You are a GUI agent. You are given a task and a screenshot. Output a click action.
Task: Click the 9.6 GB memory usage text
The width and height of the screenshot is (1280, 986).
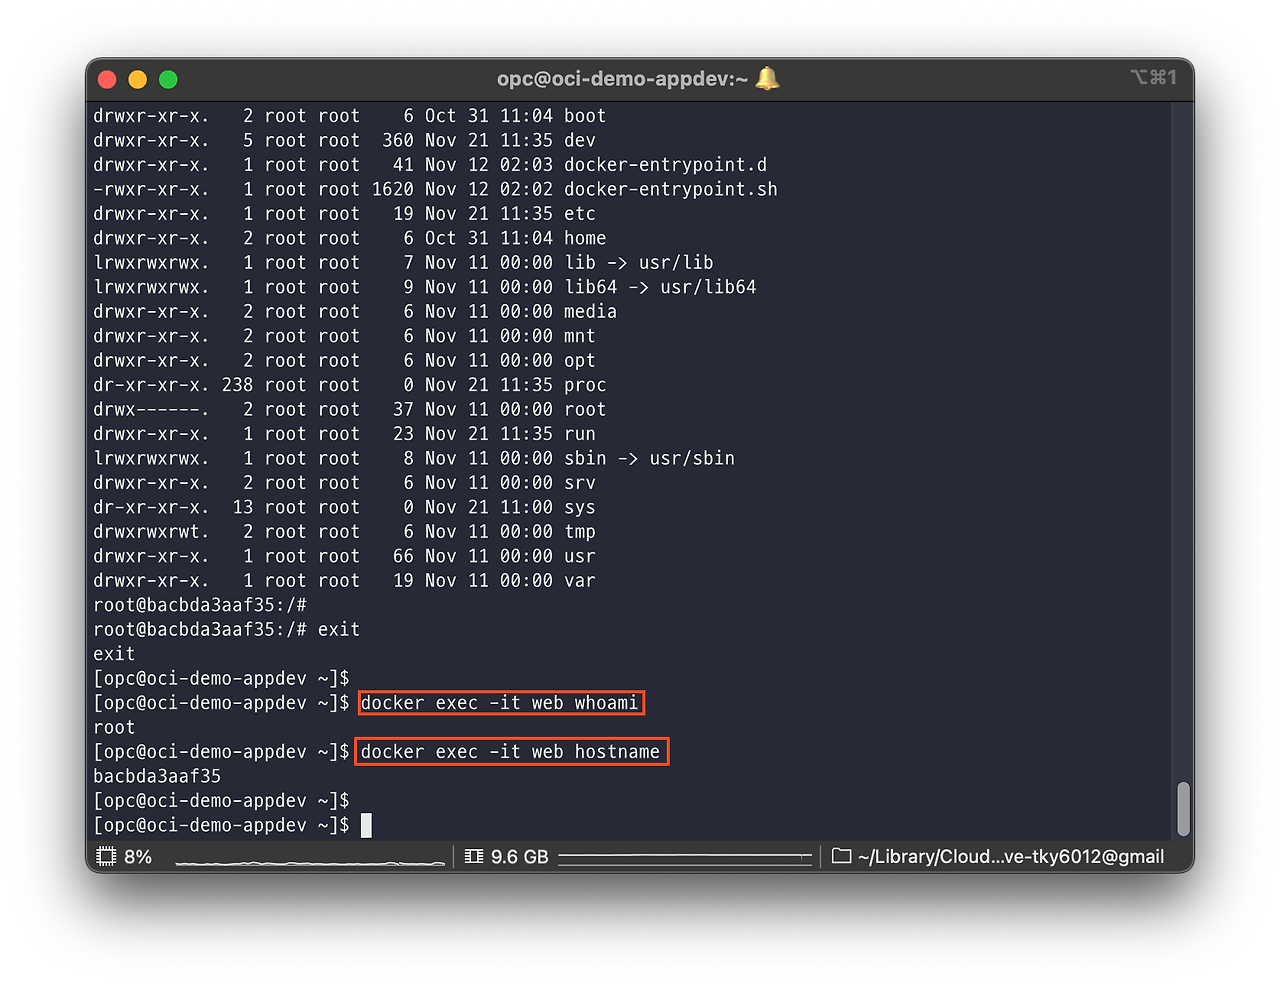pyautogui.click(x=520, y=856)
